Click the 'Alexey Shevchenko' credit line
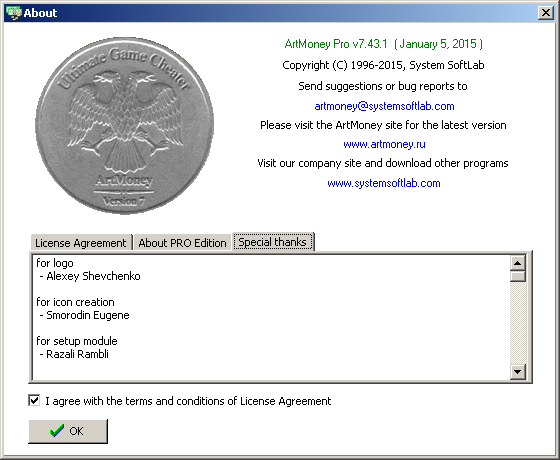Viewport: 560px width, 460px height. (x=90, y=276)
